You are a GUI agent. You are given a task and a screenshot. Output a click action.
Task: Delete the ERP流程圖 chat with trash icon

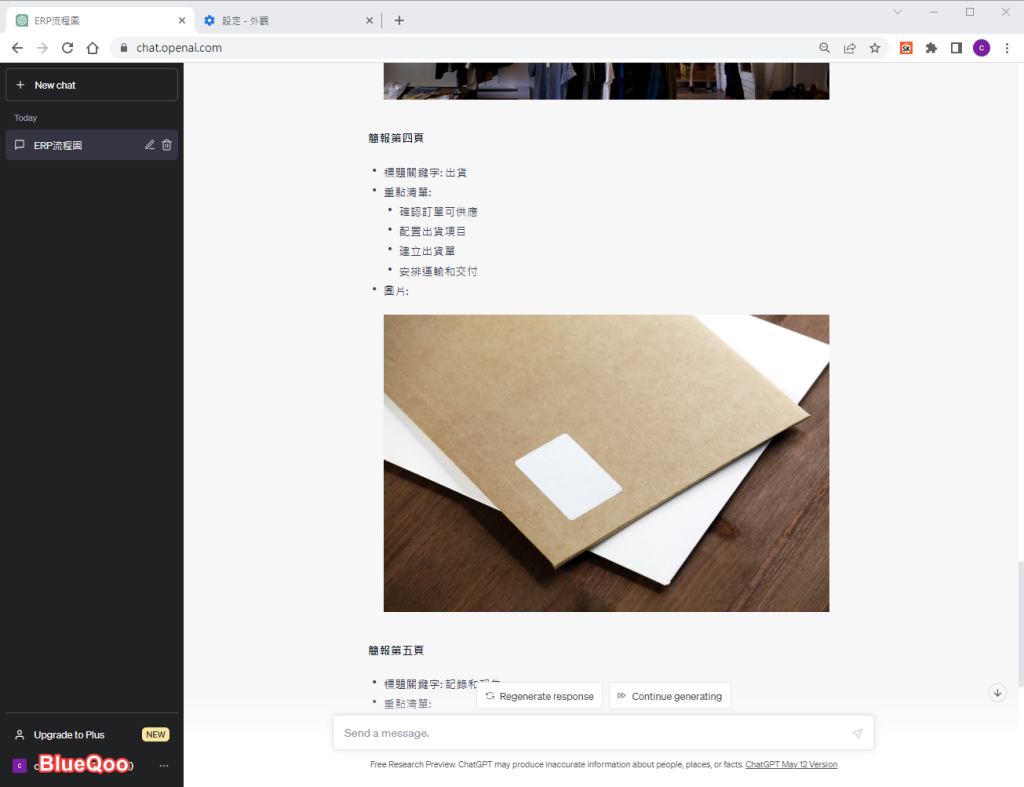coord(167,145)
